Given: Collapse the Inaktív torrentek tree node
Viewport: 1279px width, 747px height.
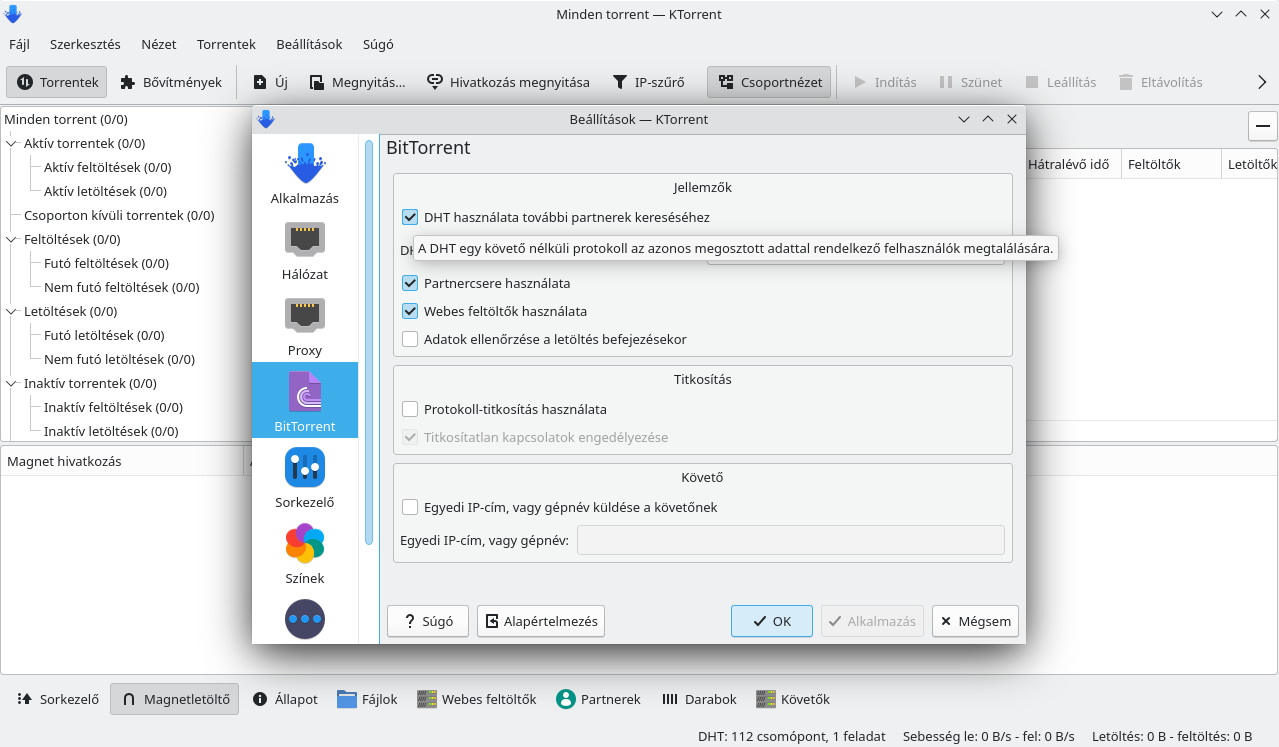Looking at the screenshot, I should click(x=12, y=383).
